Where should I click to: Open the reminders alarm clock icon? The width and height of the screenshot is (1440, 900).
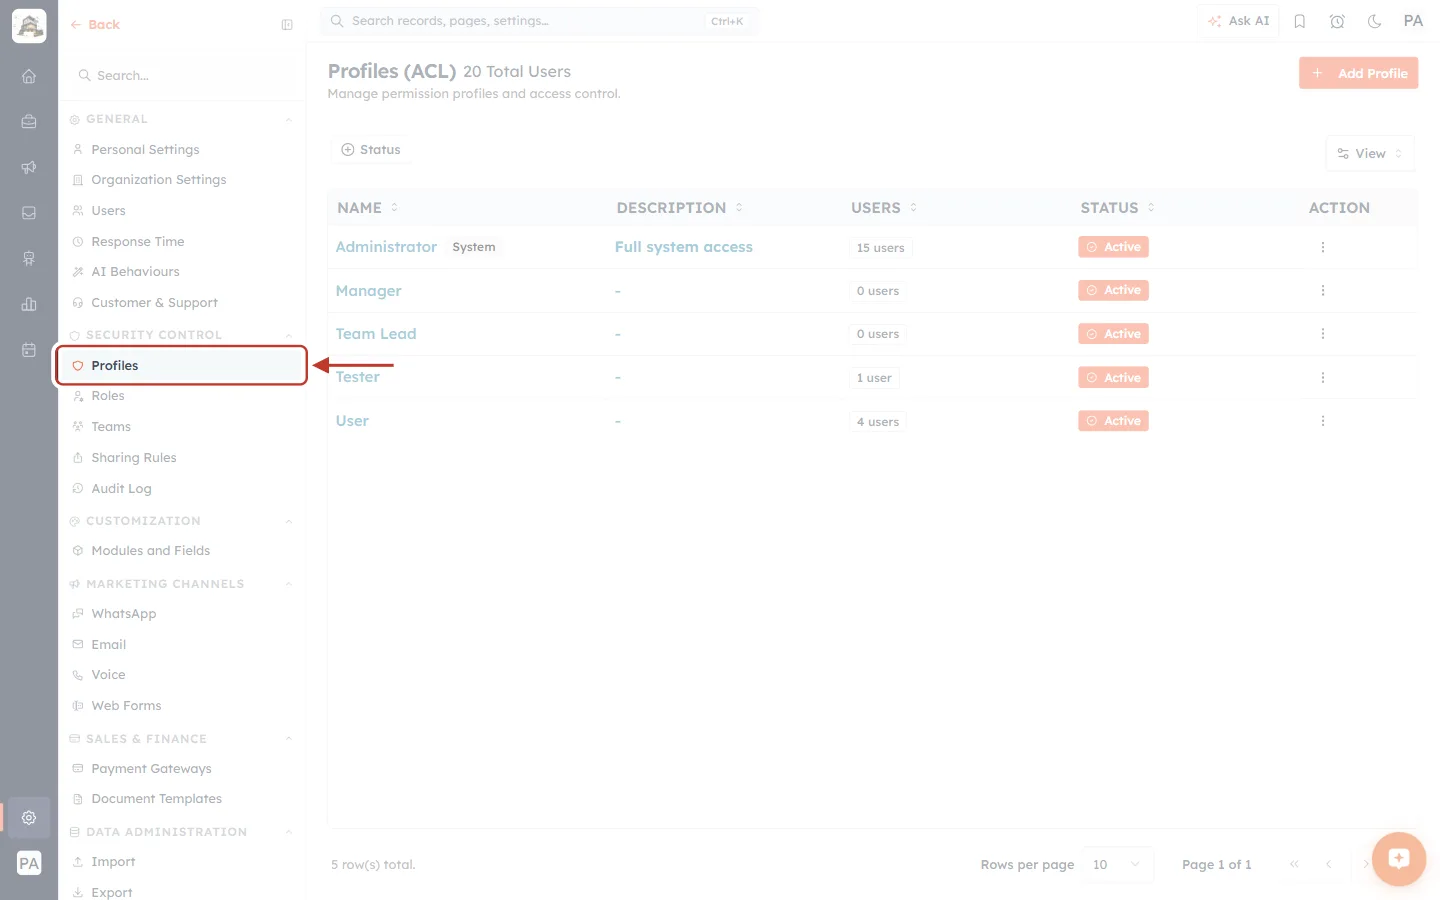pyautogui.click(x=1337, y=21)
